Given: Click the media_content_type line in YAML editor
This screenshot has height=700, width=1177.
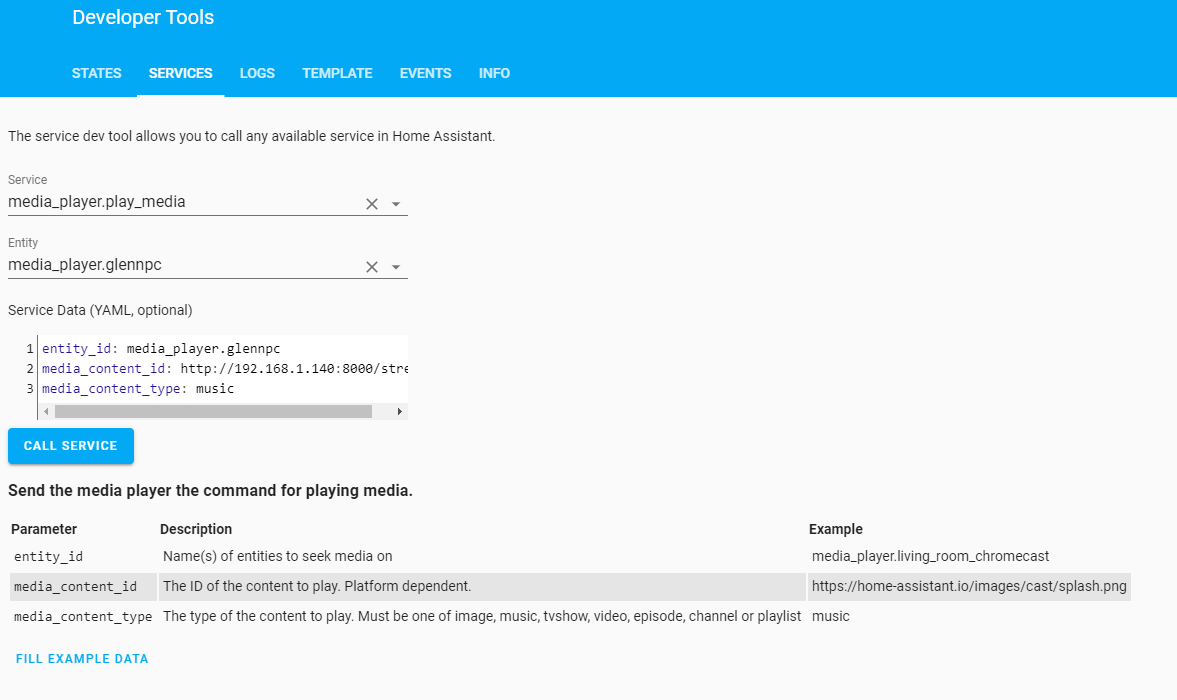Looking at the screenshot, I should point(138,388).
